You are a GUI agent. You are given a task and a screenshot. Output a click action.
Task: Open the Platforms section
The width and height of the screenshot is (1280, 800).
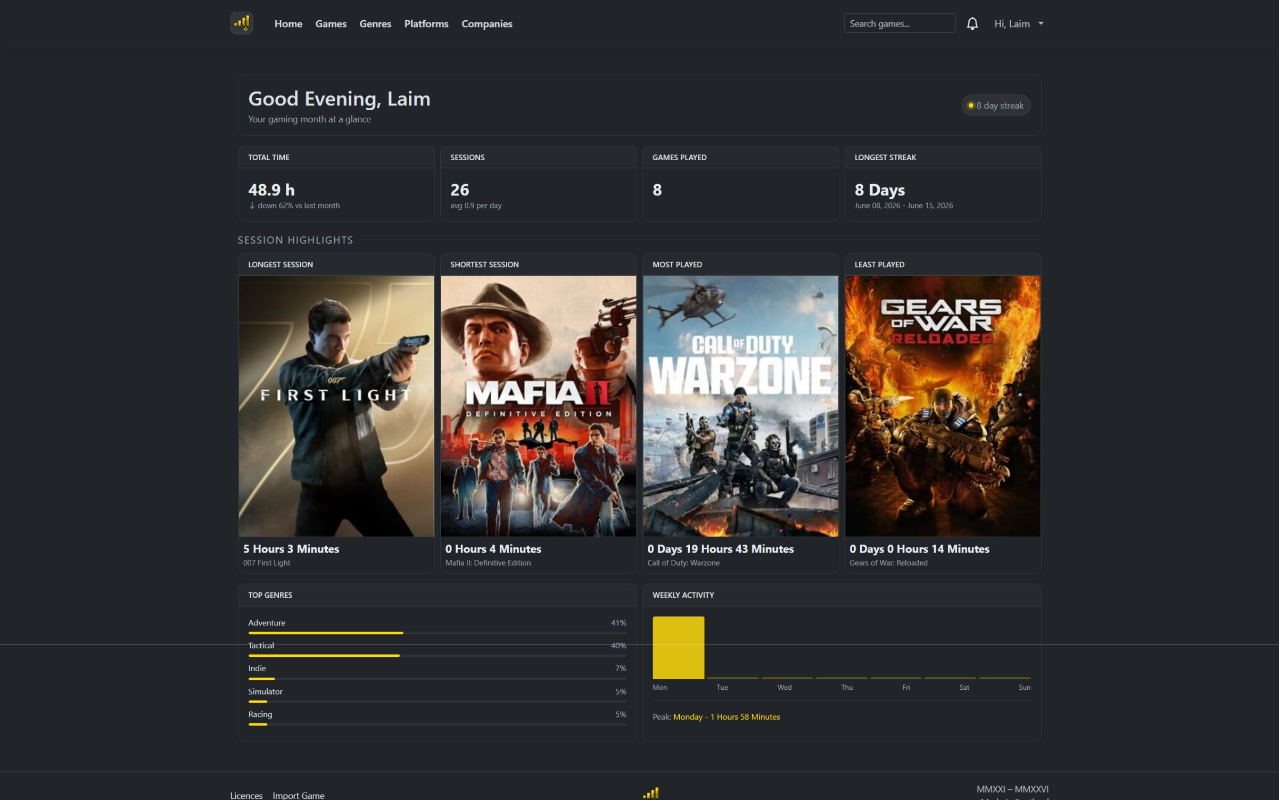tap(426, 24)
